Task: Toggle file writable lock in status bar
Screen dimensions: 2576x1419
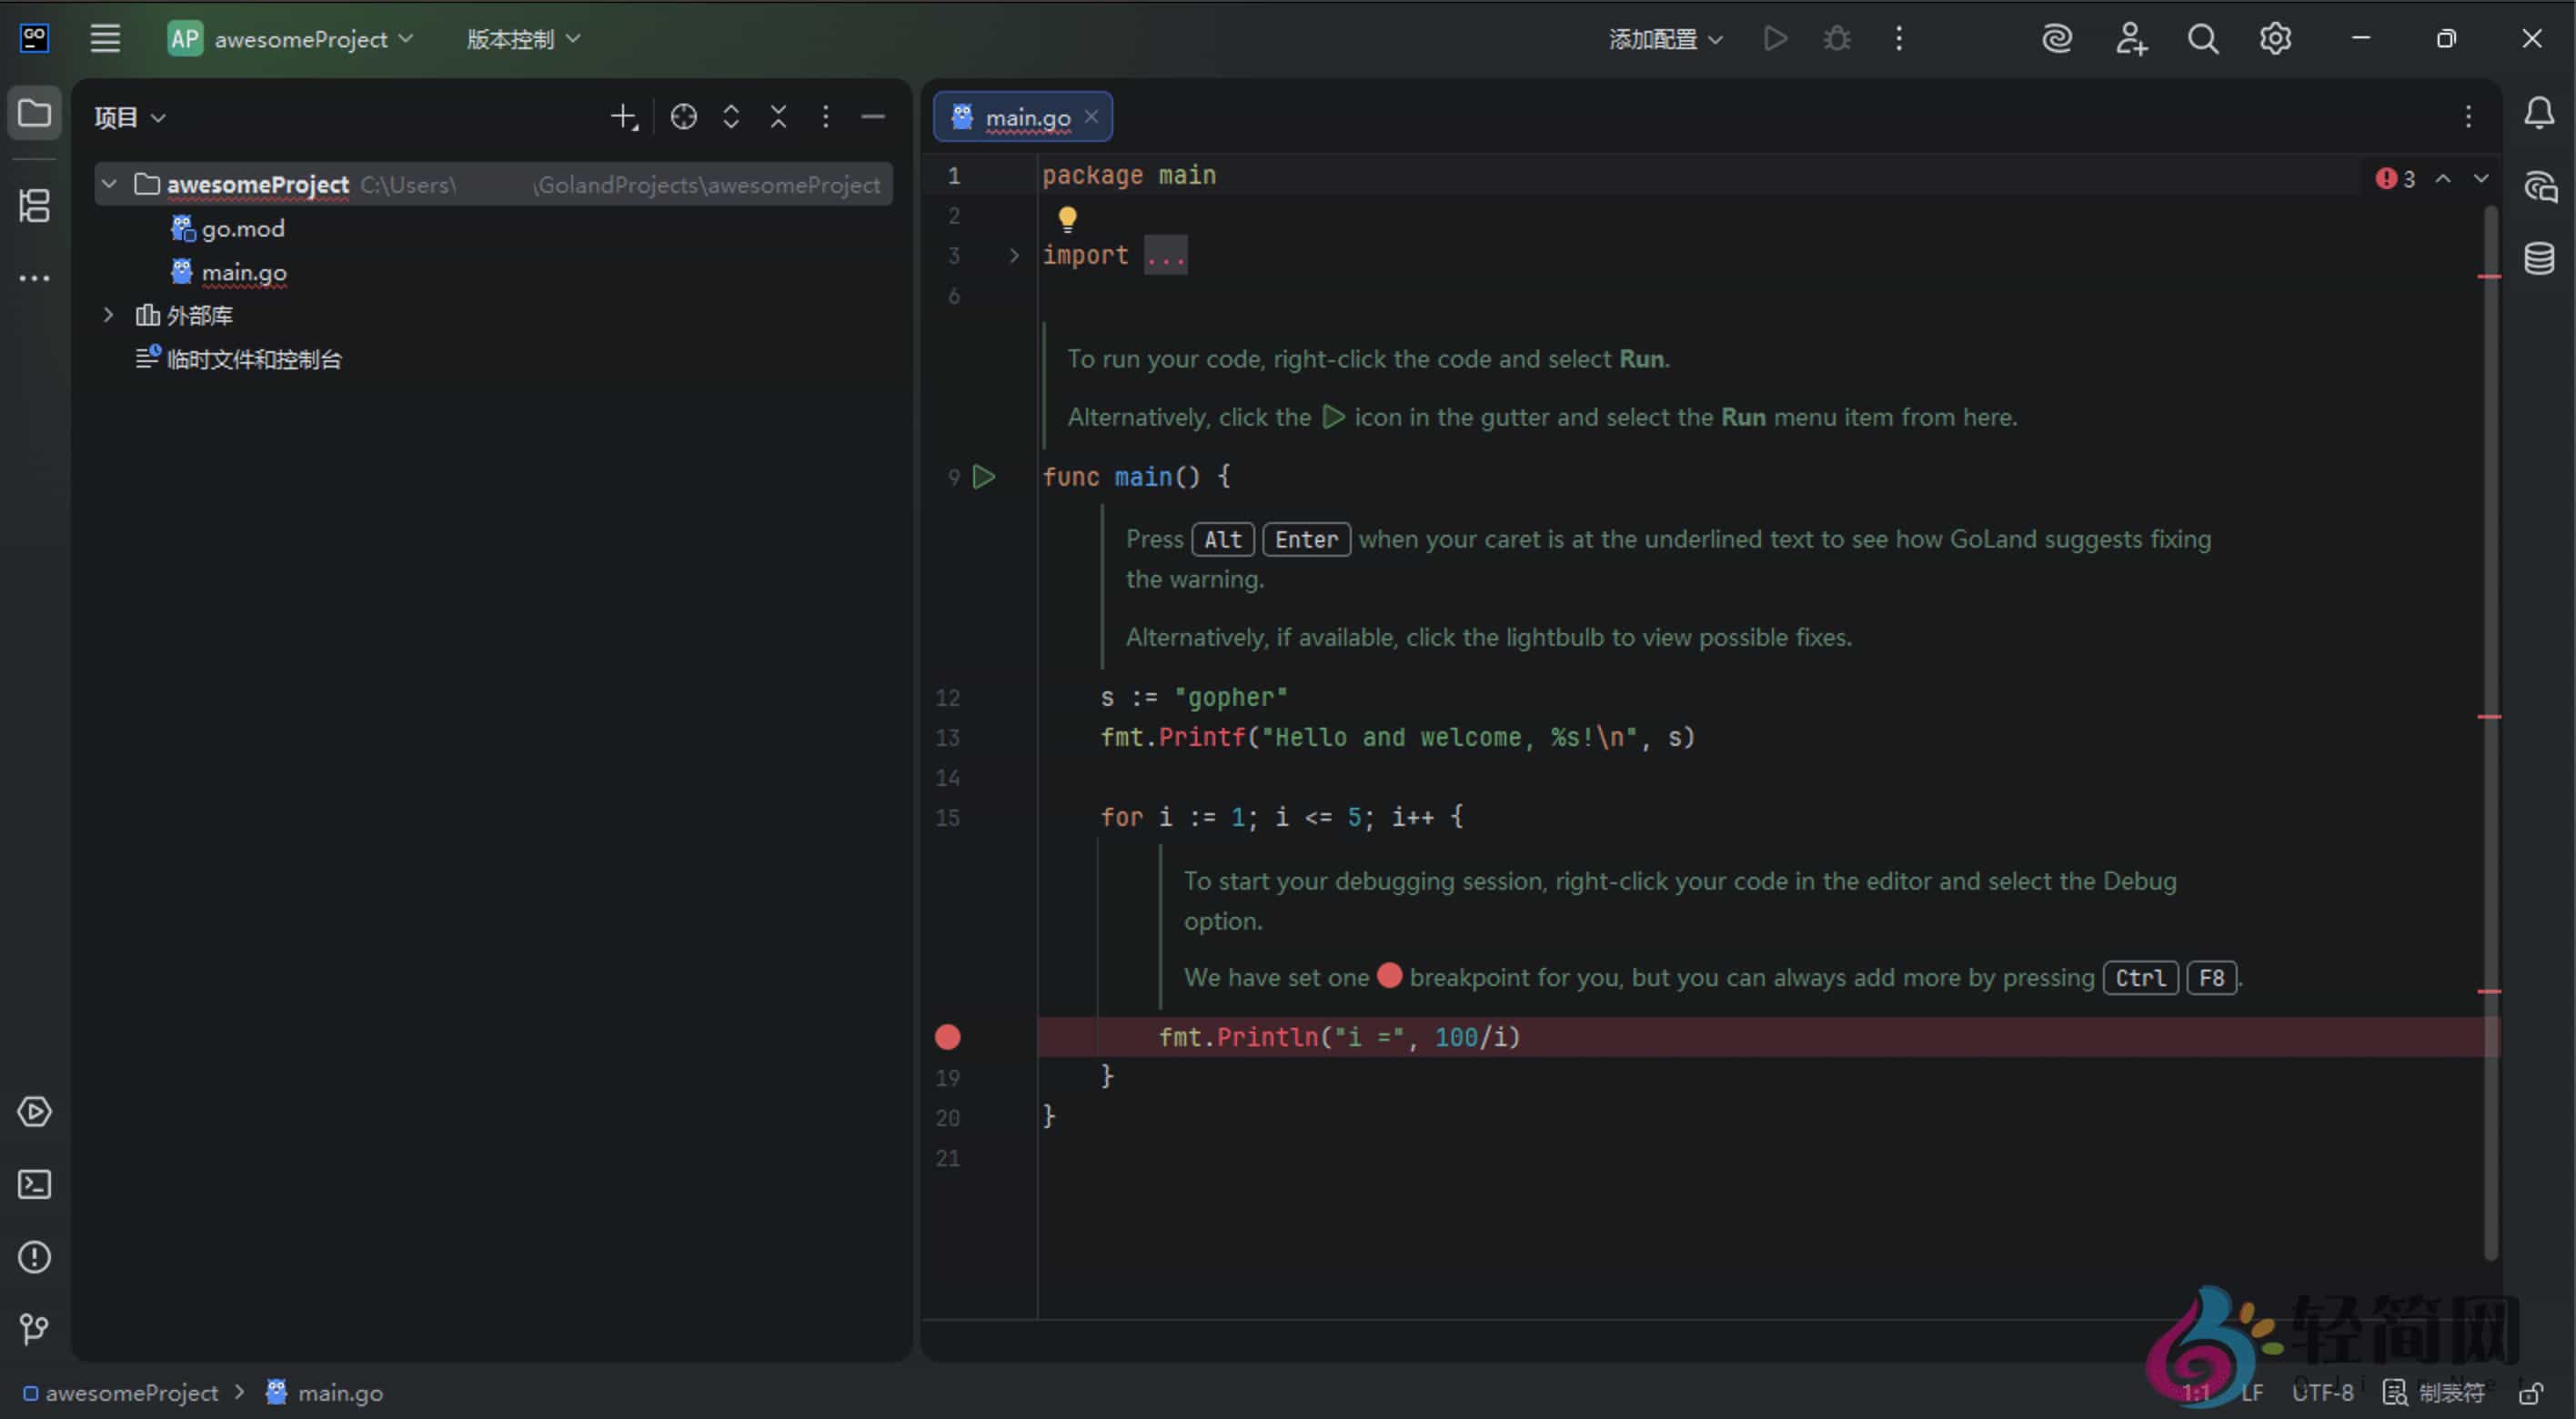Action: (2537, 1392)
